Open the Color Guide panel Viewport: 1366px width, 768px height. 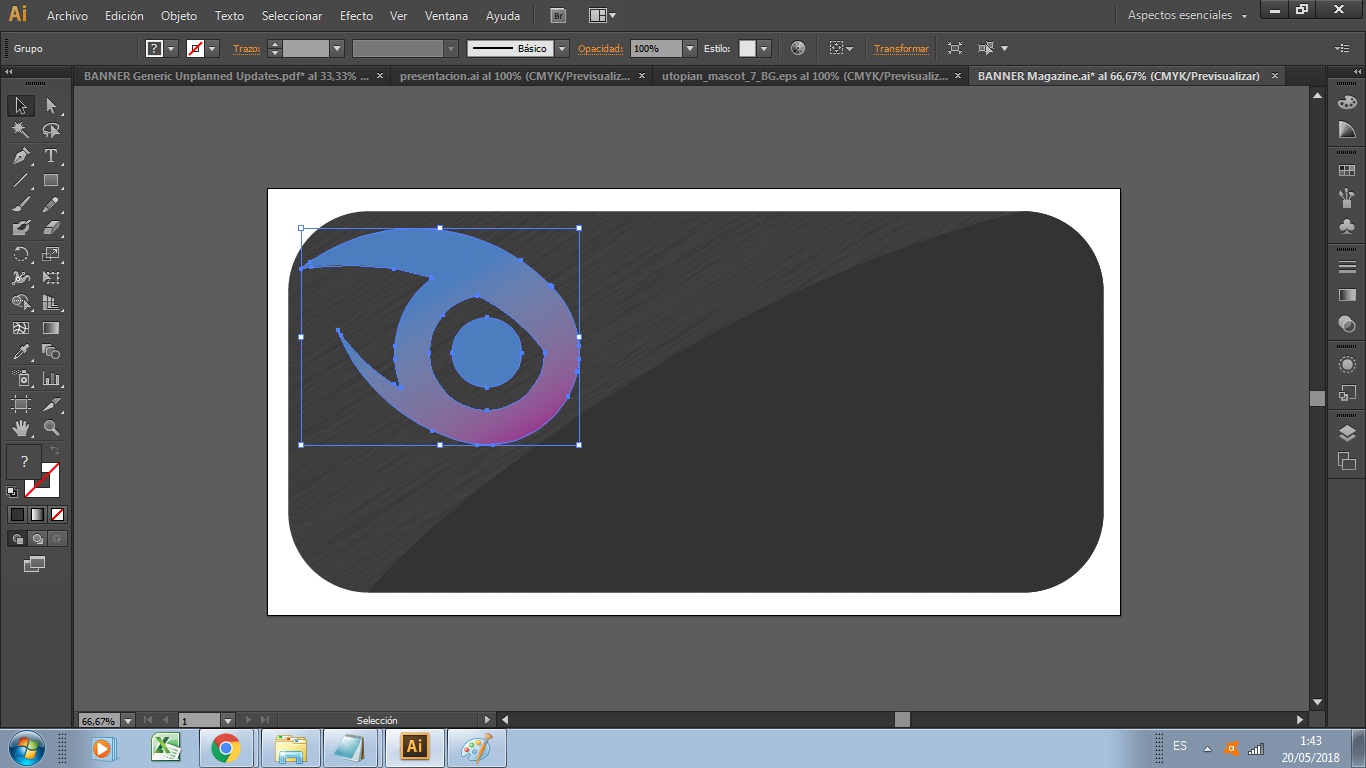(1347, 130)
